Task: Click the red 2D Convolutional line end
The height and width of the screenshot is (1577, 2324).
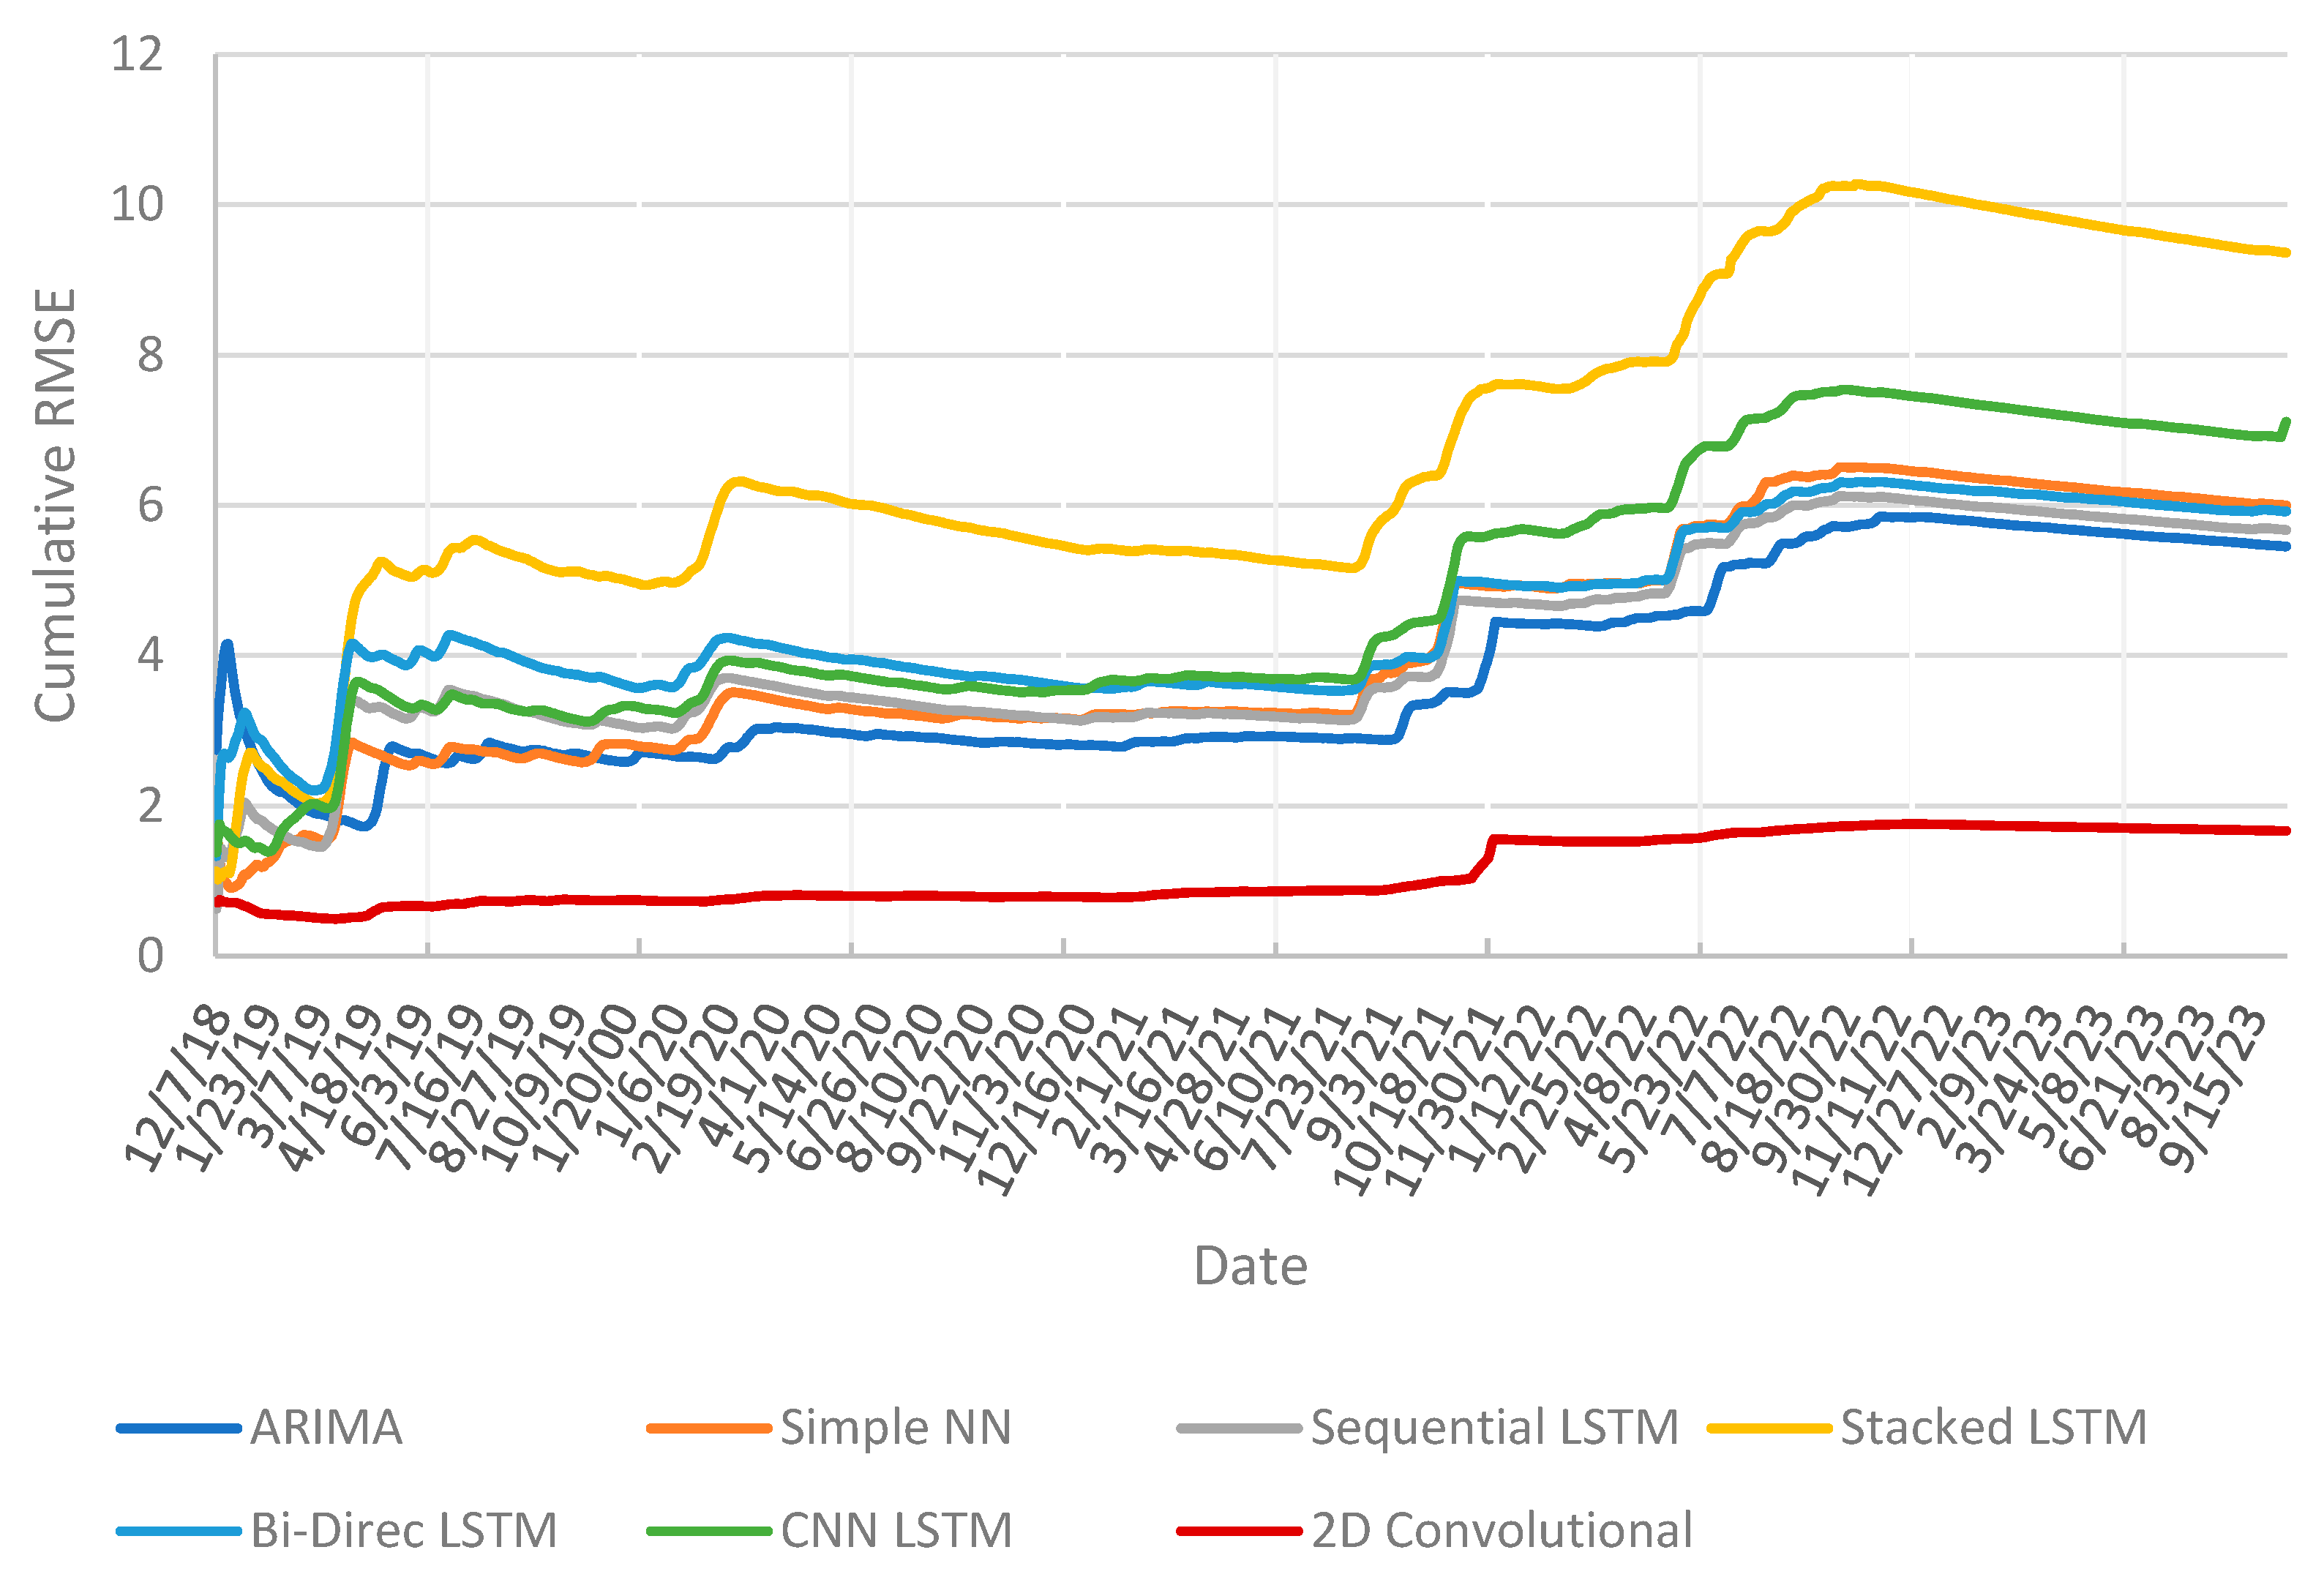Action: [x=2285, y=830]
